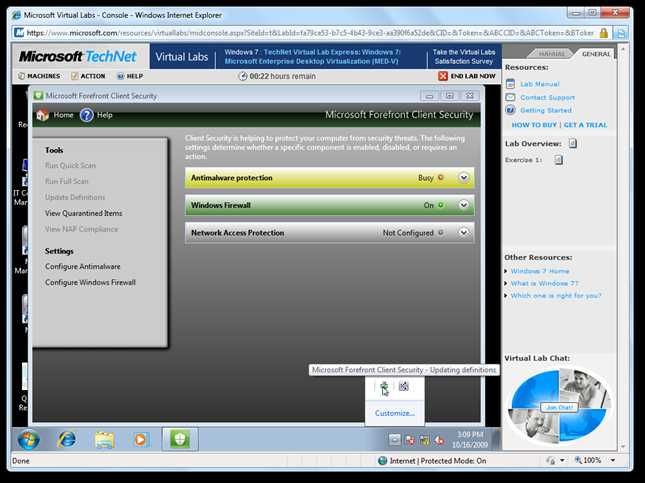
Task: Open the Exercise 1 document icon
Action: coord(558,160)
